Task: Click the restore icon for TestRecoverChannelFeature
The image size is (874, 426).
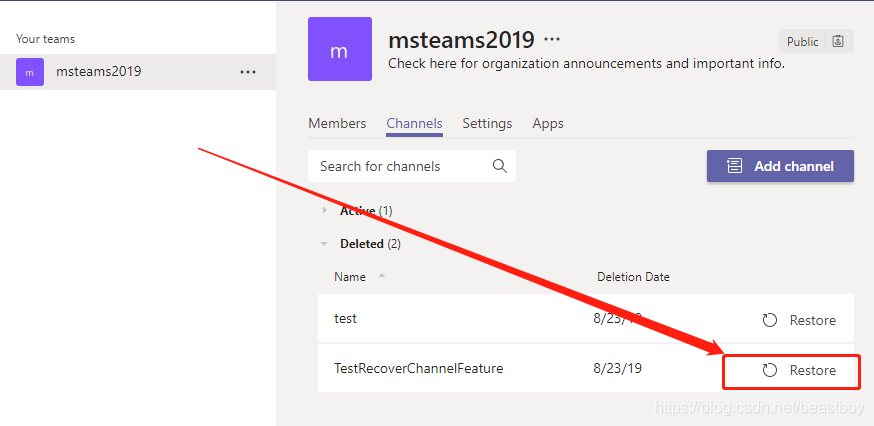Action: pos(770,370)
